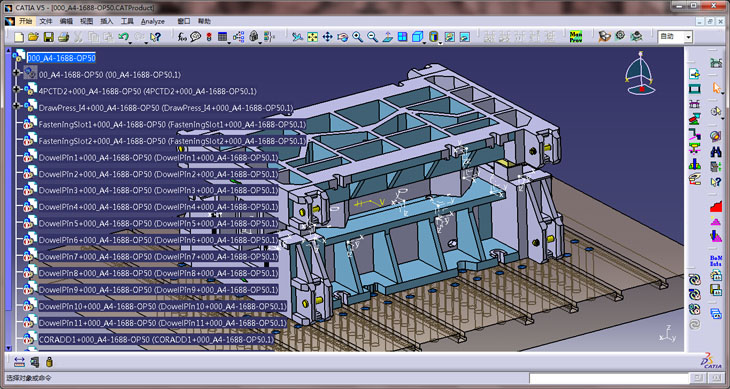Click the command input field in the status bar
730x389 pixels.
pyautogui.click(x=609, y=378)
